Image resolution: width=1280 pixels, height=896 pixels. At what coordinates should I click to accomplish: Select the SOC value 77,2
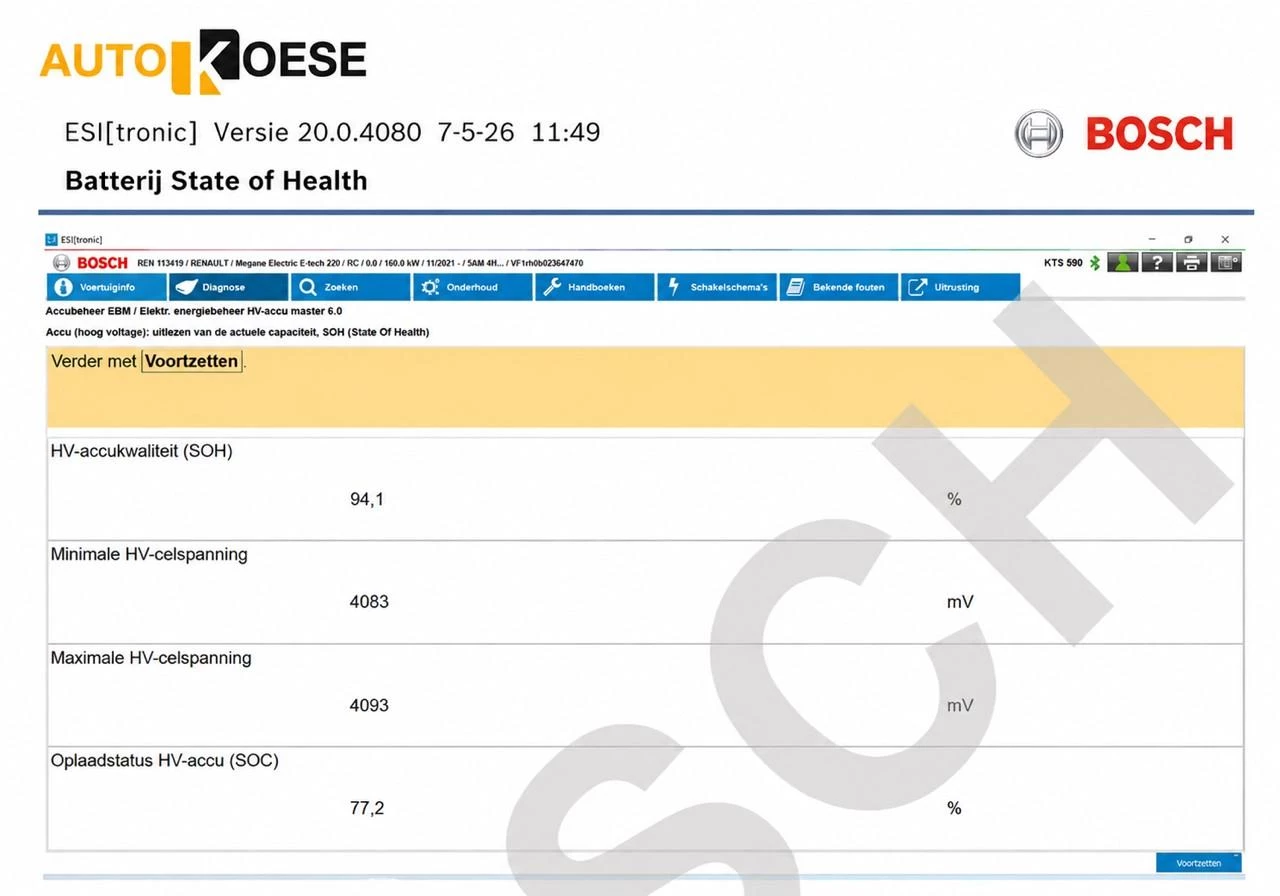coord(367,808)
